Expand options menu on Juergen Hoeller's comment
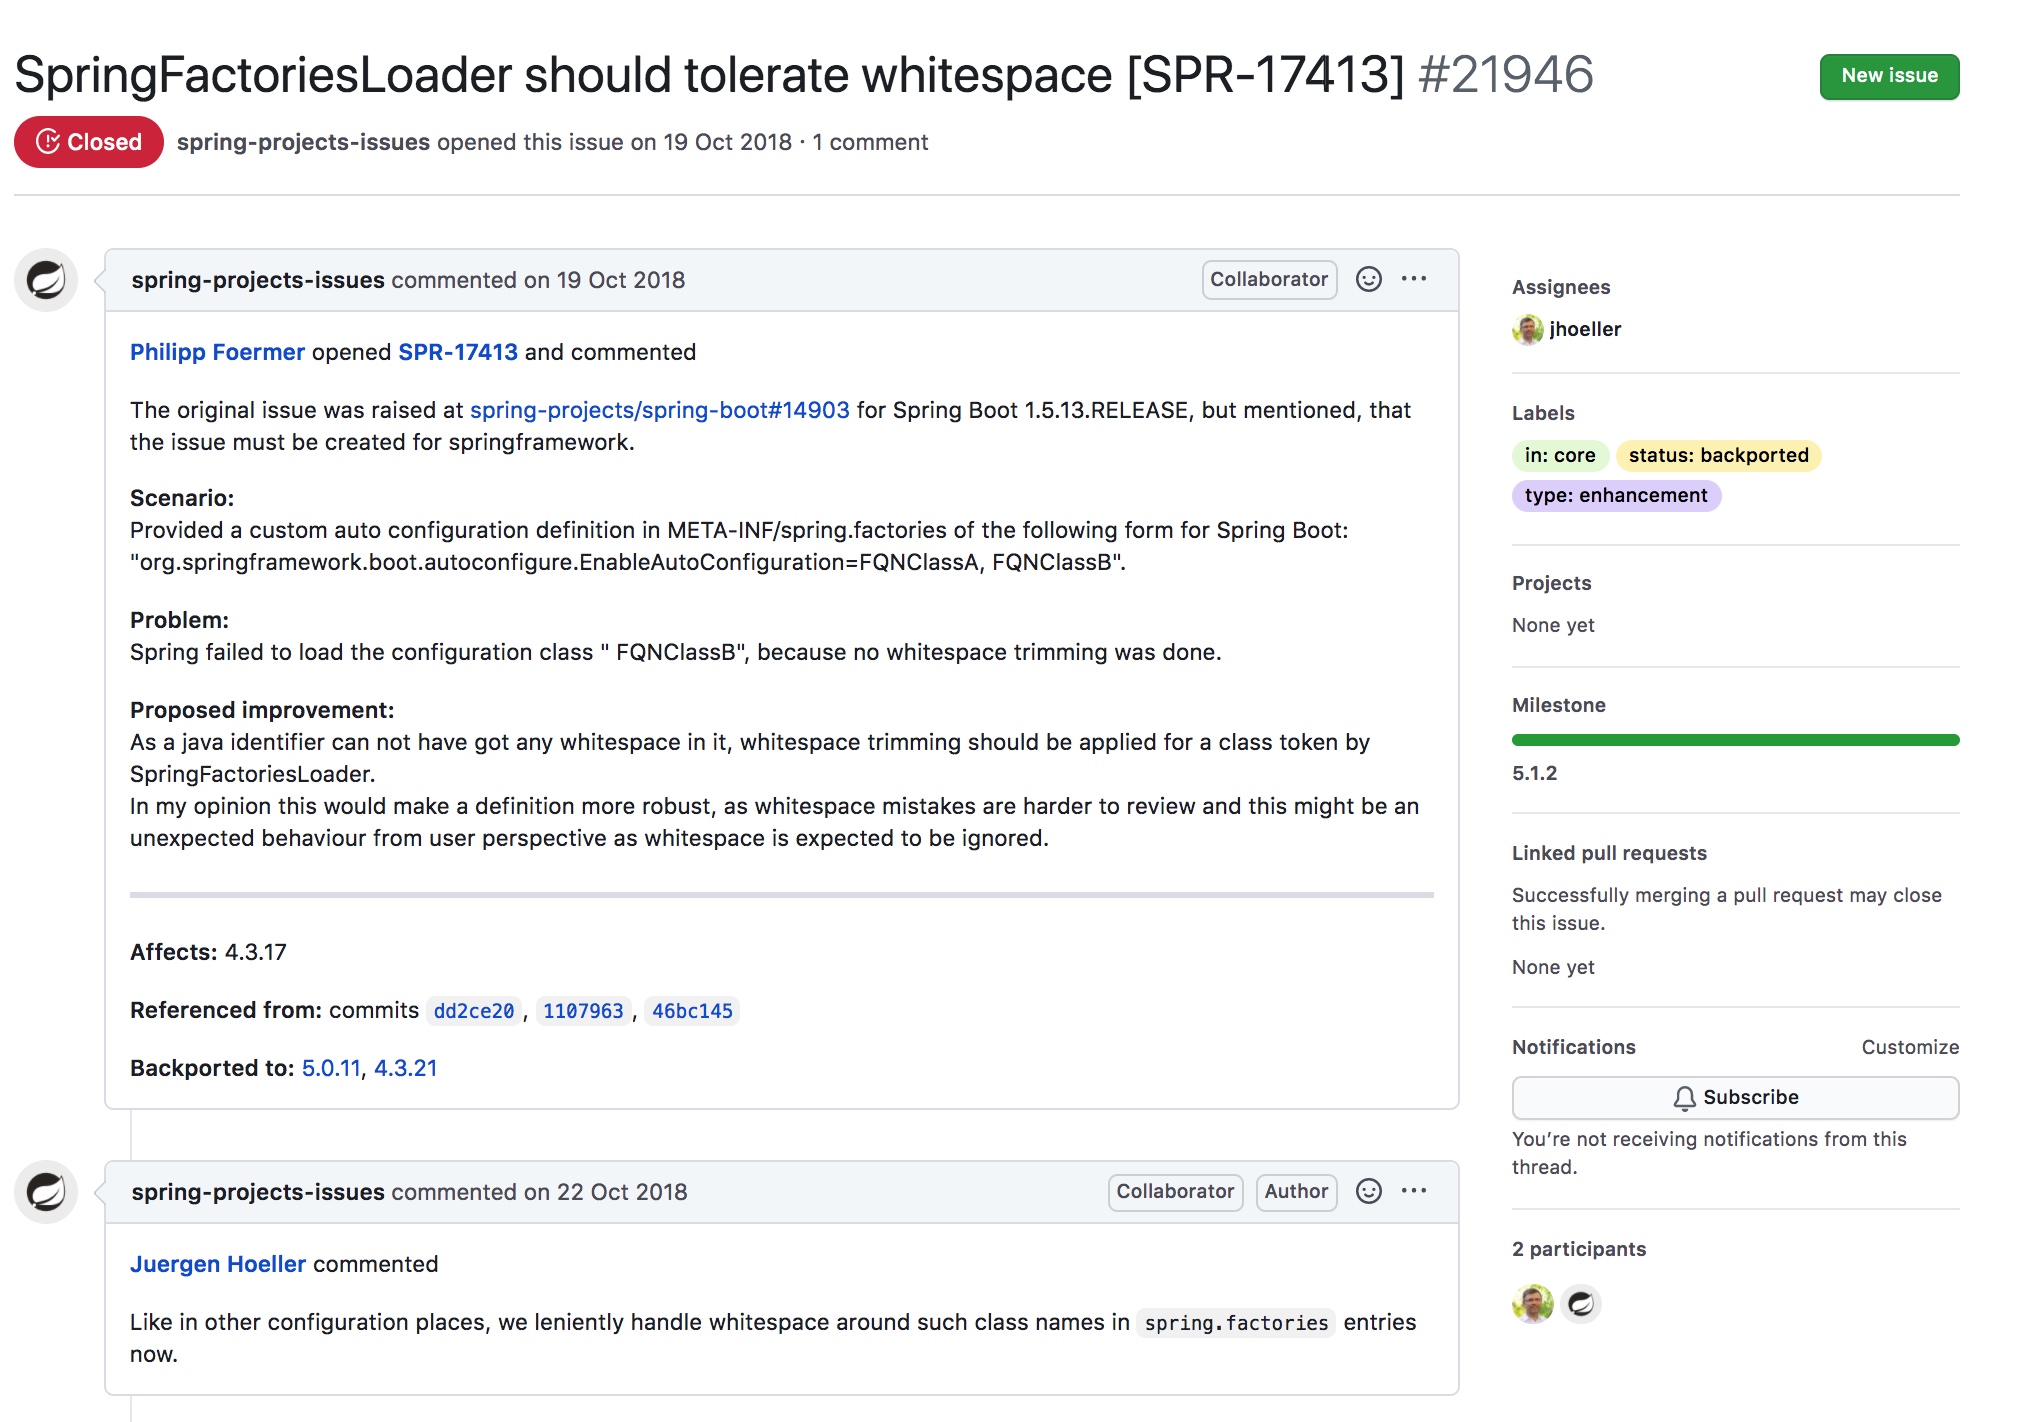2042x1422 pixels. (x=1413, y=1191)
